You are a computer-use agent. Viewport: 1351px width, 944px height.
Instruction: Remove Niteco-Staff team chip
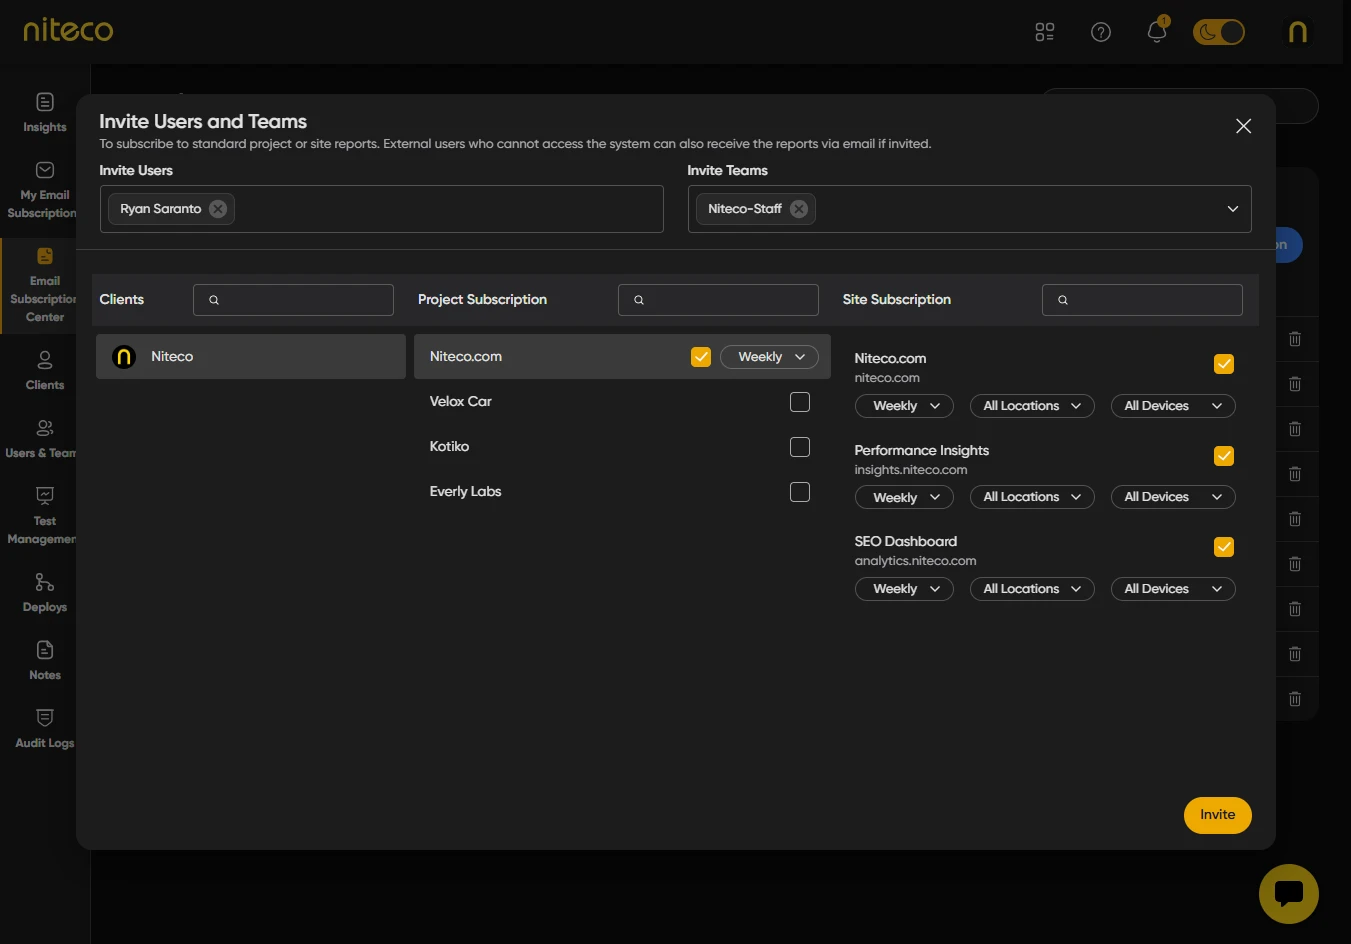(x=799, y=209)
